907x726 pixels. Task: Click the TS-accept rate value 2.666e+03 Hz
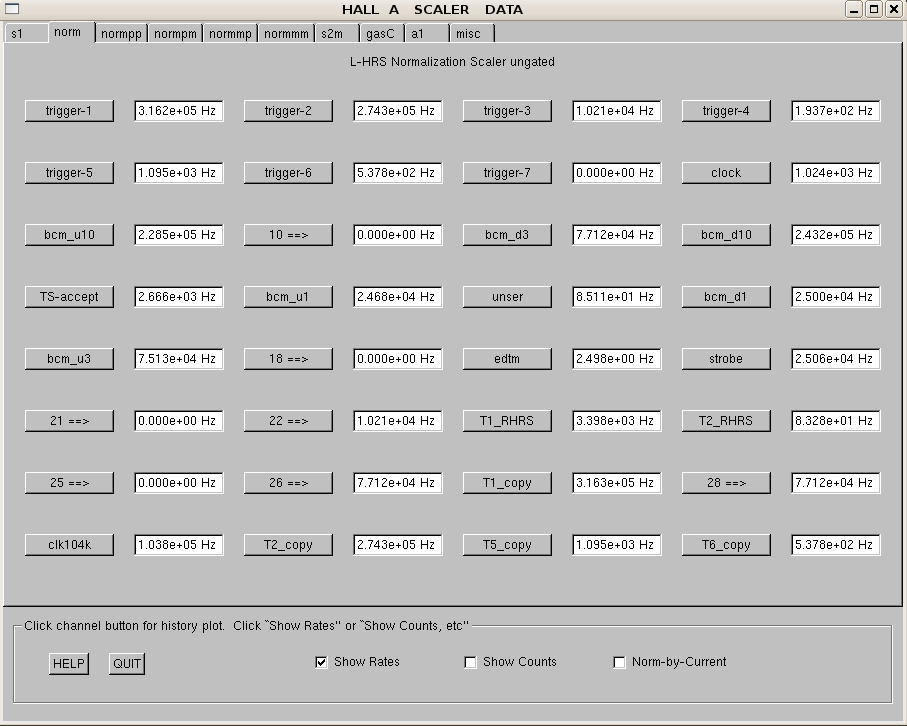tap(179, 296)
